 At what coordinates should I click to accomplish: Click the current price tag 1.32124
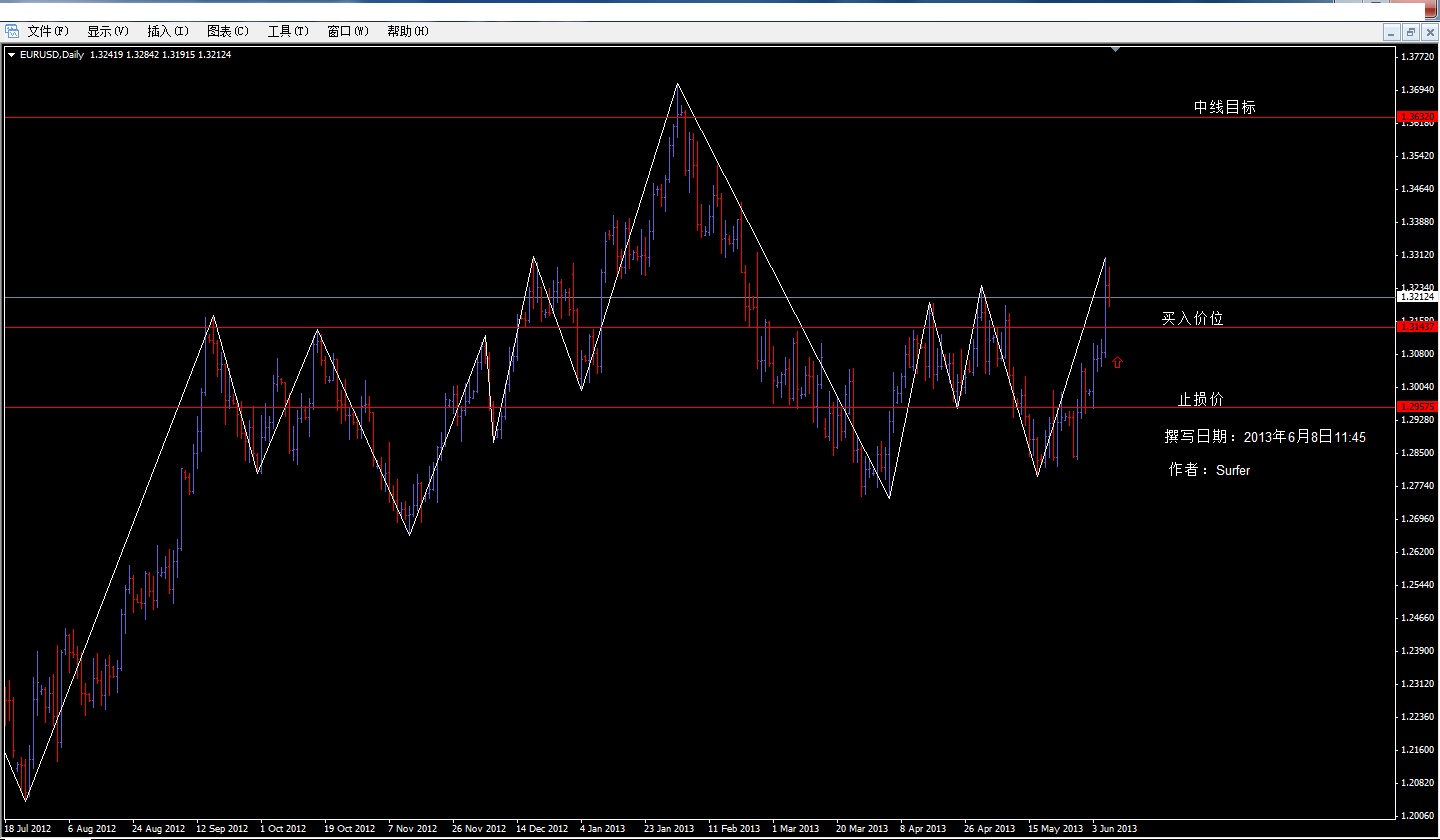tap(1418, 297)
